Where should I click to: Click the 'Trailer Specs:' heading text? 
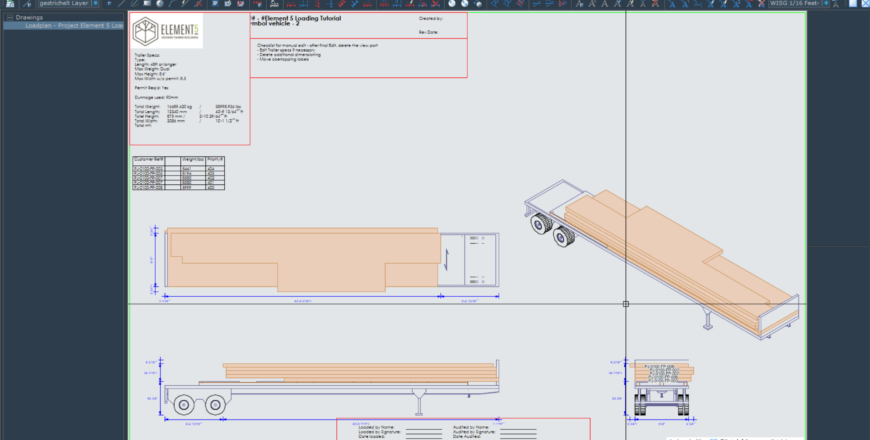pyautogui.click(x=147, y=55)
